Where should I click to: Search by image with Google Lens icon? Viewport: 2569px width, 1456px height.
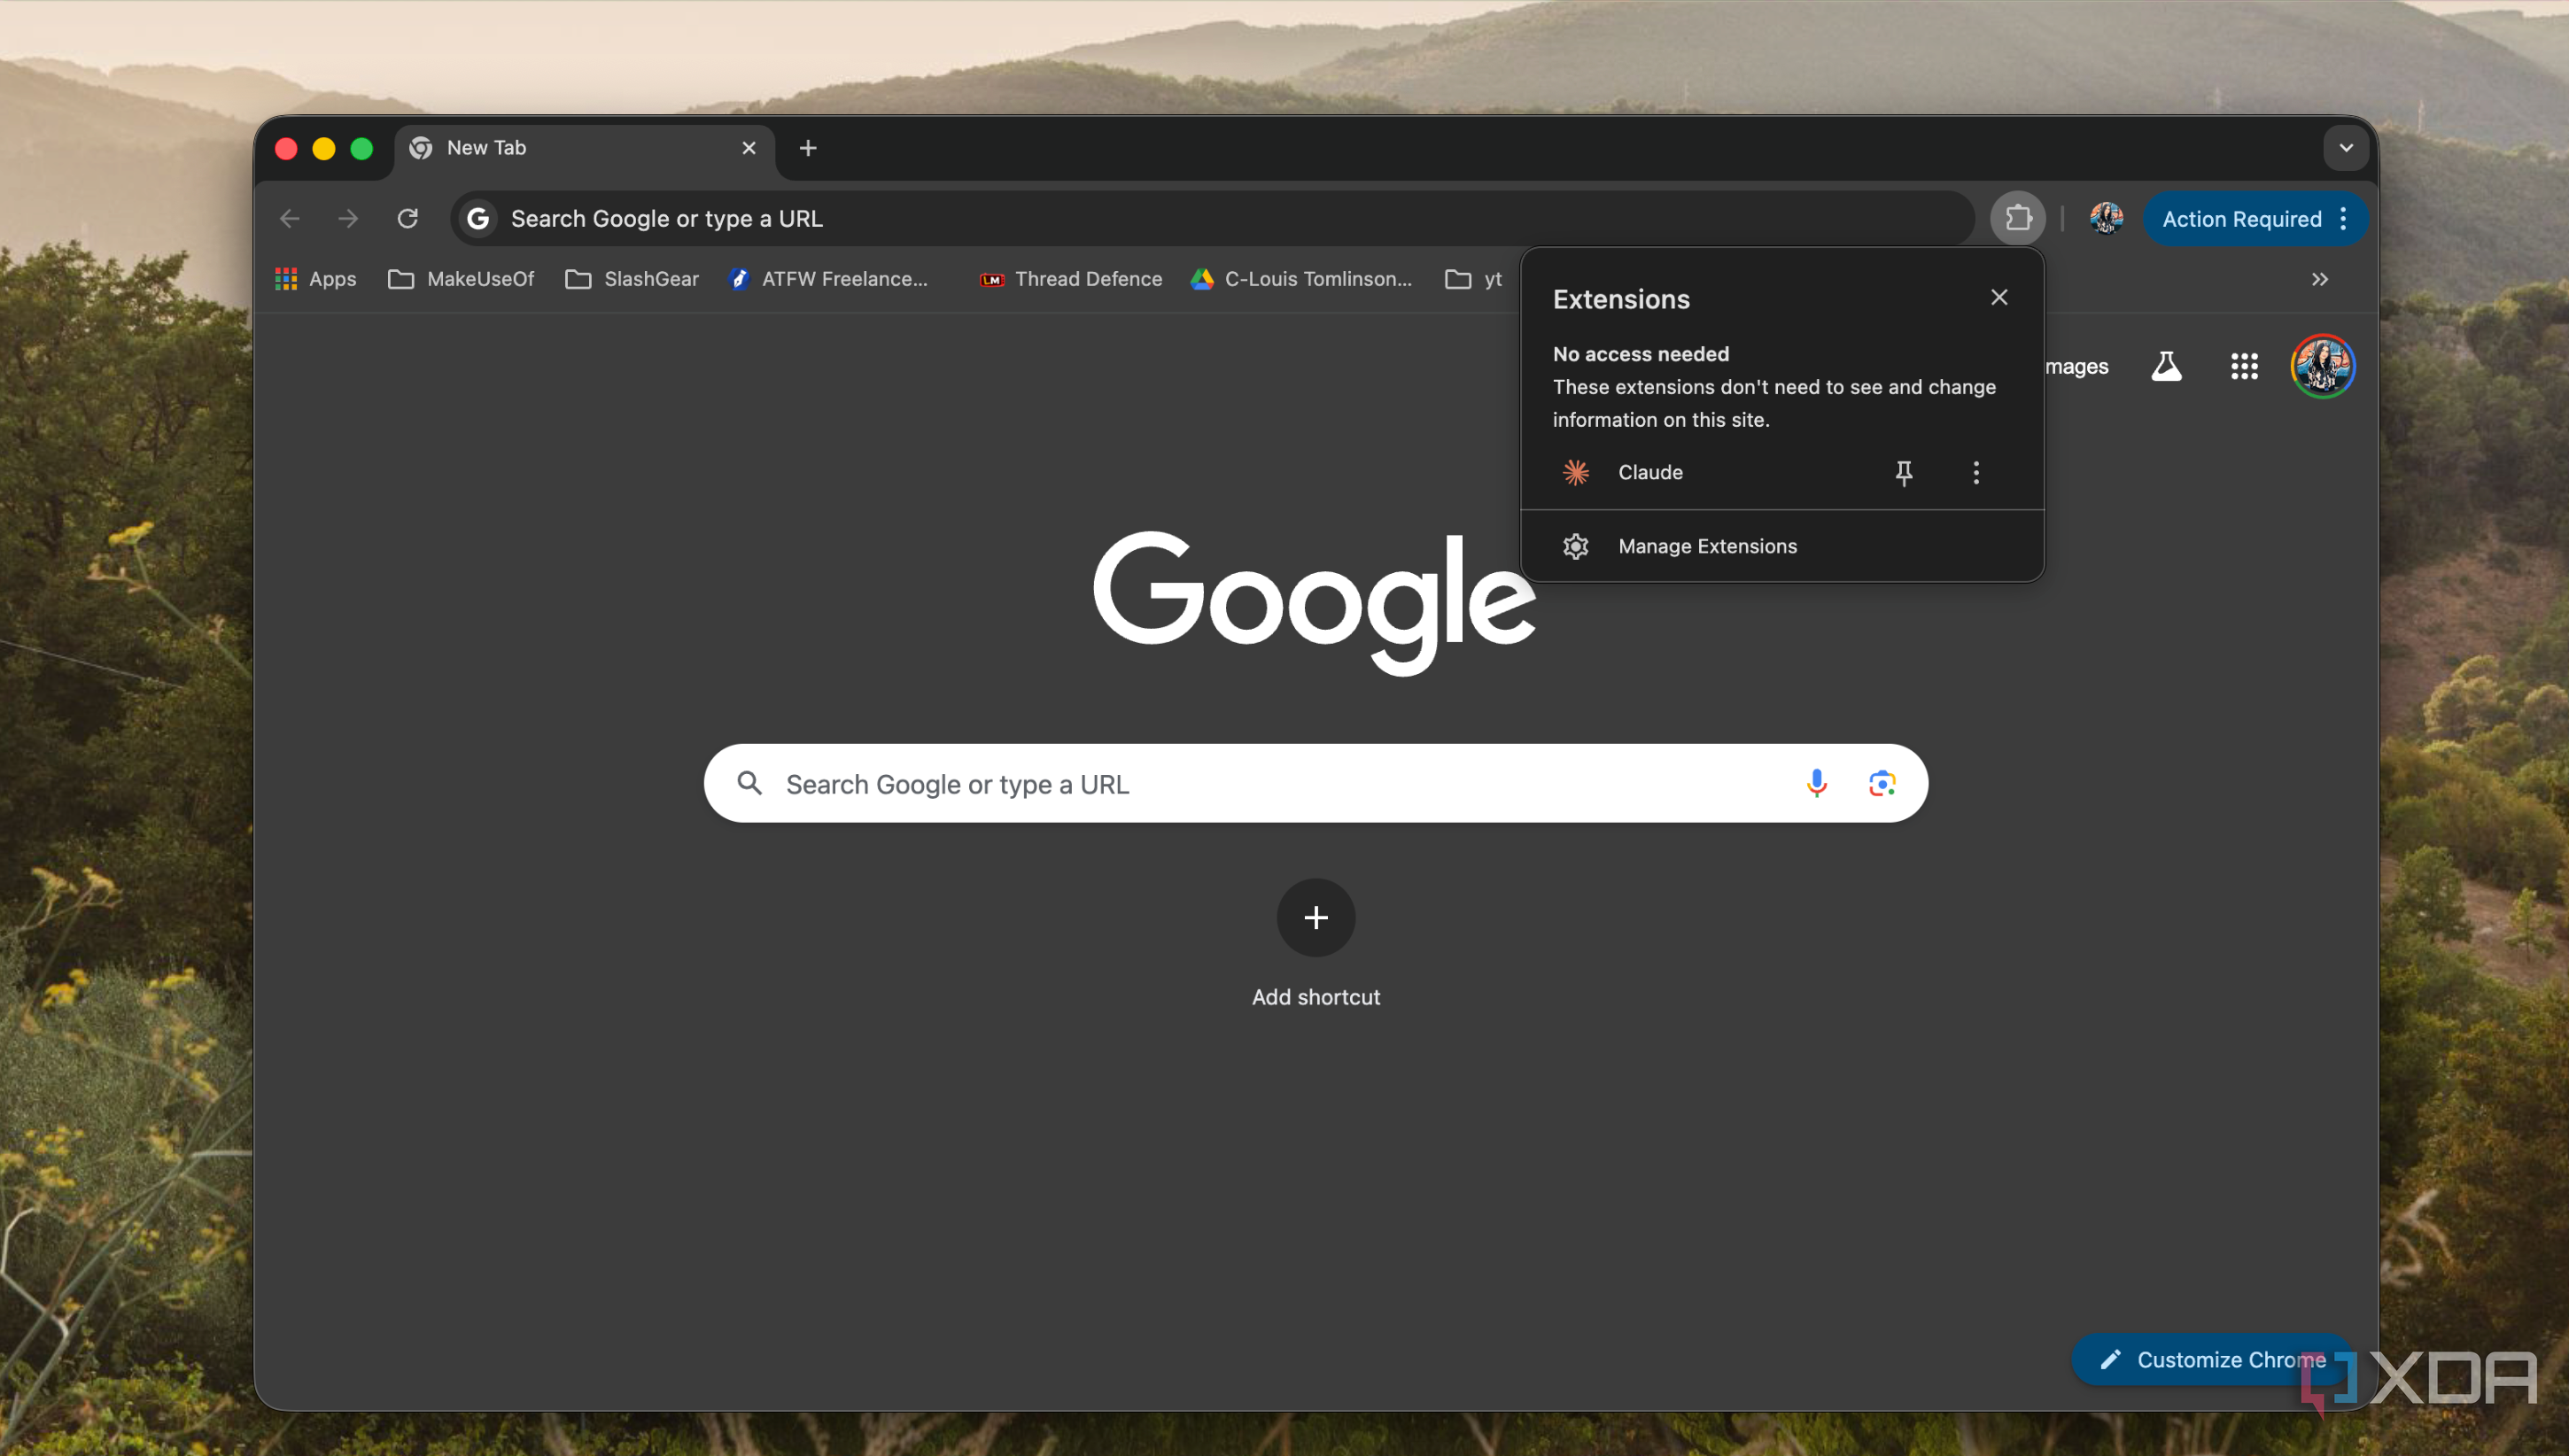[x=1881, y=783]
